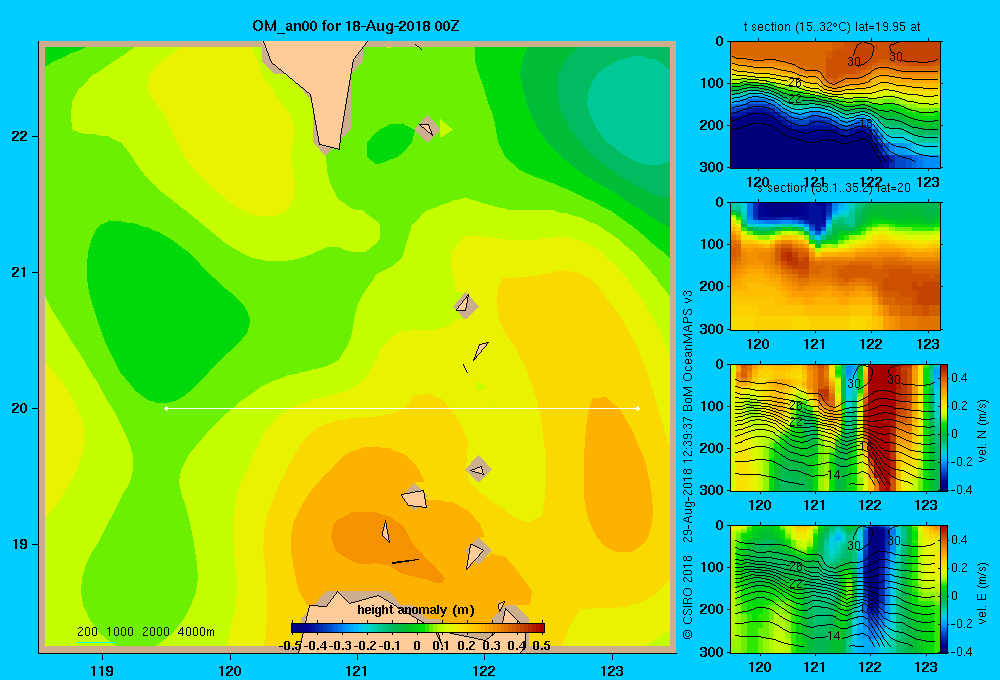
Task: Click latitude label "21" on main map
Action: 19,272
